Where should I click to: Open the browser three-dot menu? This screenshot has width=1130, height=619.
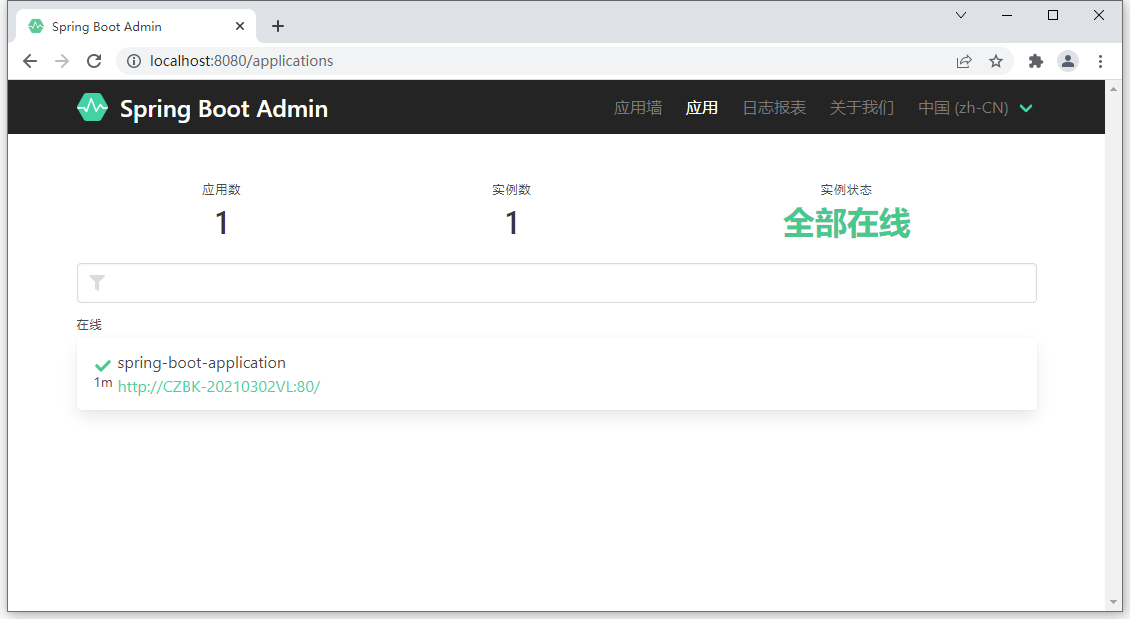coord(1101,61)
